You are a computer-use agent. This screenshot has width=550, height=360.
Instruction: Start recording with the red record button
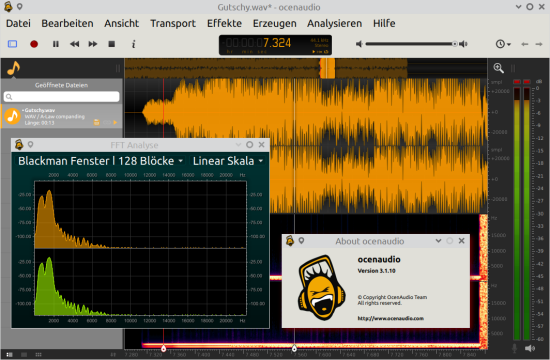(x=34, y=44)
